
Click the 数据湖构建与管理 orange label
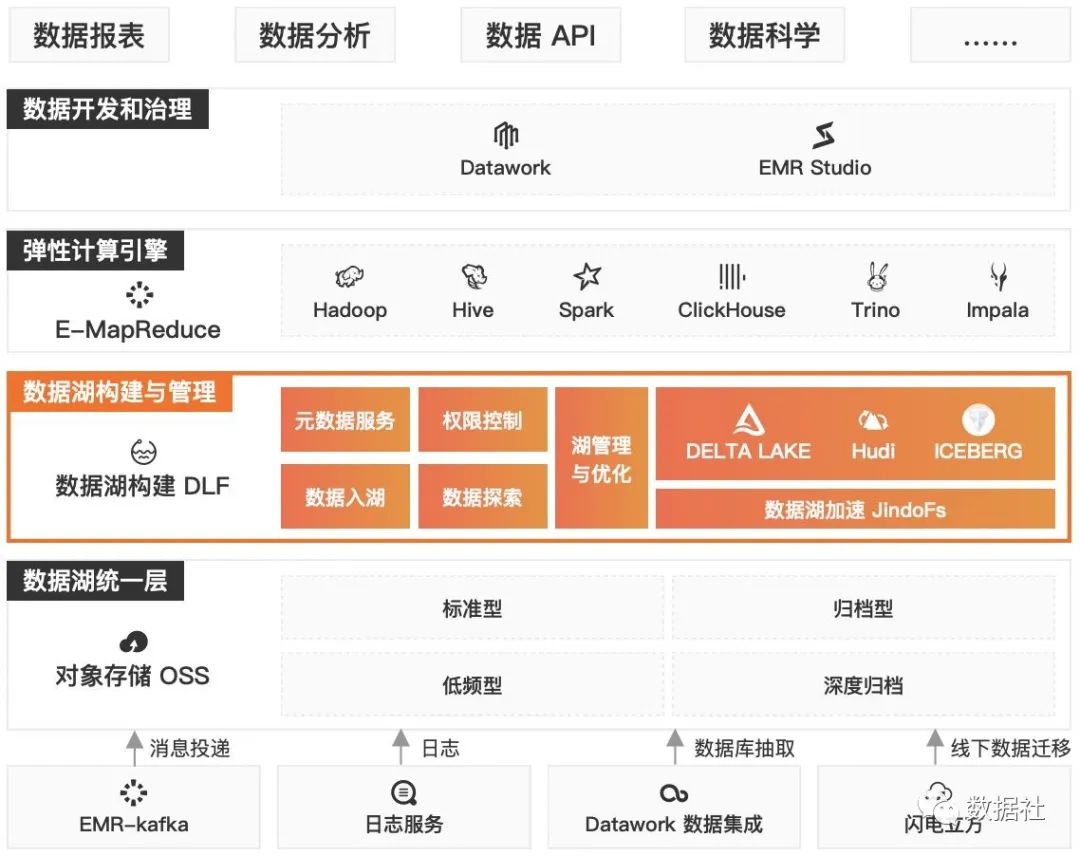[x=120, y=392]
